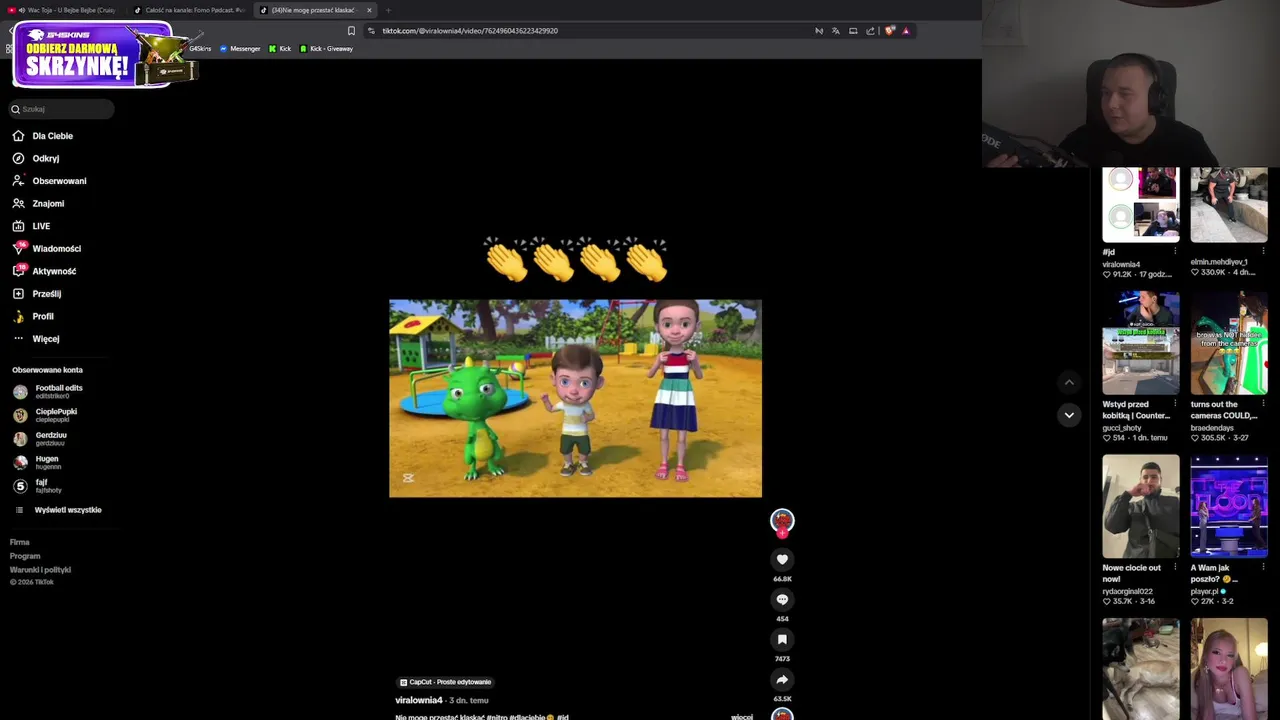Save video with the bookmark icon
Viewport: 1280px width, 720px height.
(x=782, y=640)
